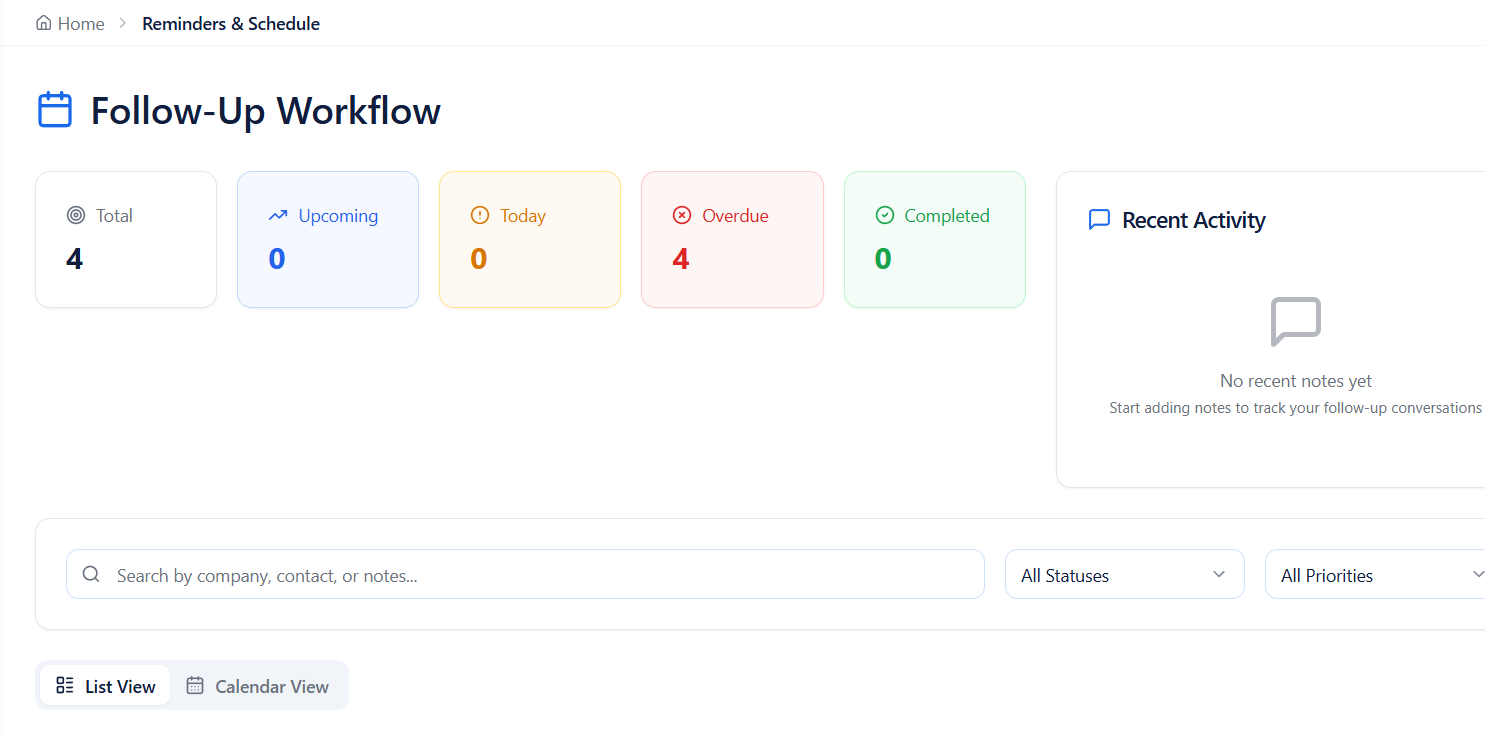Screen dimensions: 1485x734
Task: Click the Today clock alert icon
Action: (x=481, y=214)
